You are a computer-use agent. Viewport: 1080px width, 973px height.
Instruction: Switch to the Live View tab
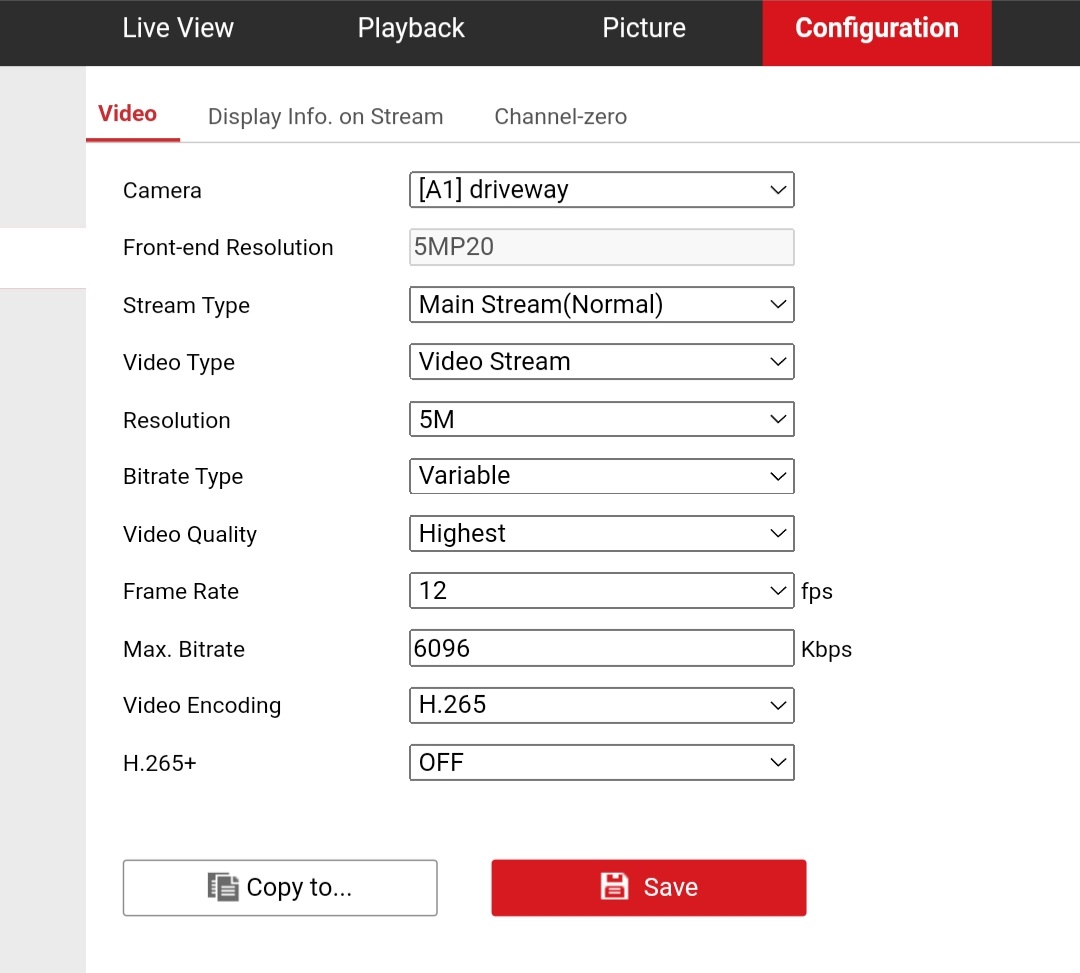[178, 28]
